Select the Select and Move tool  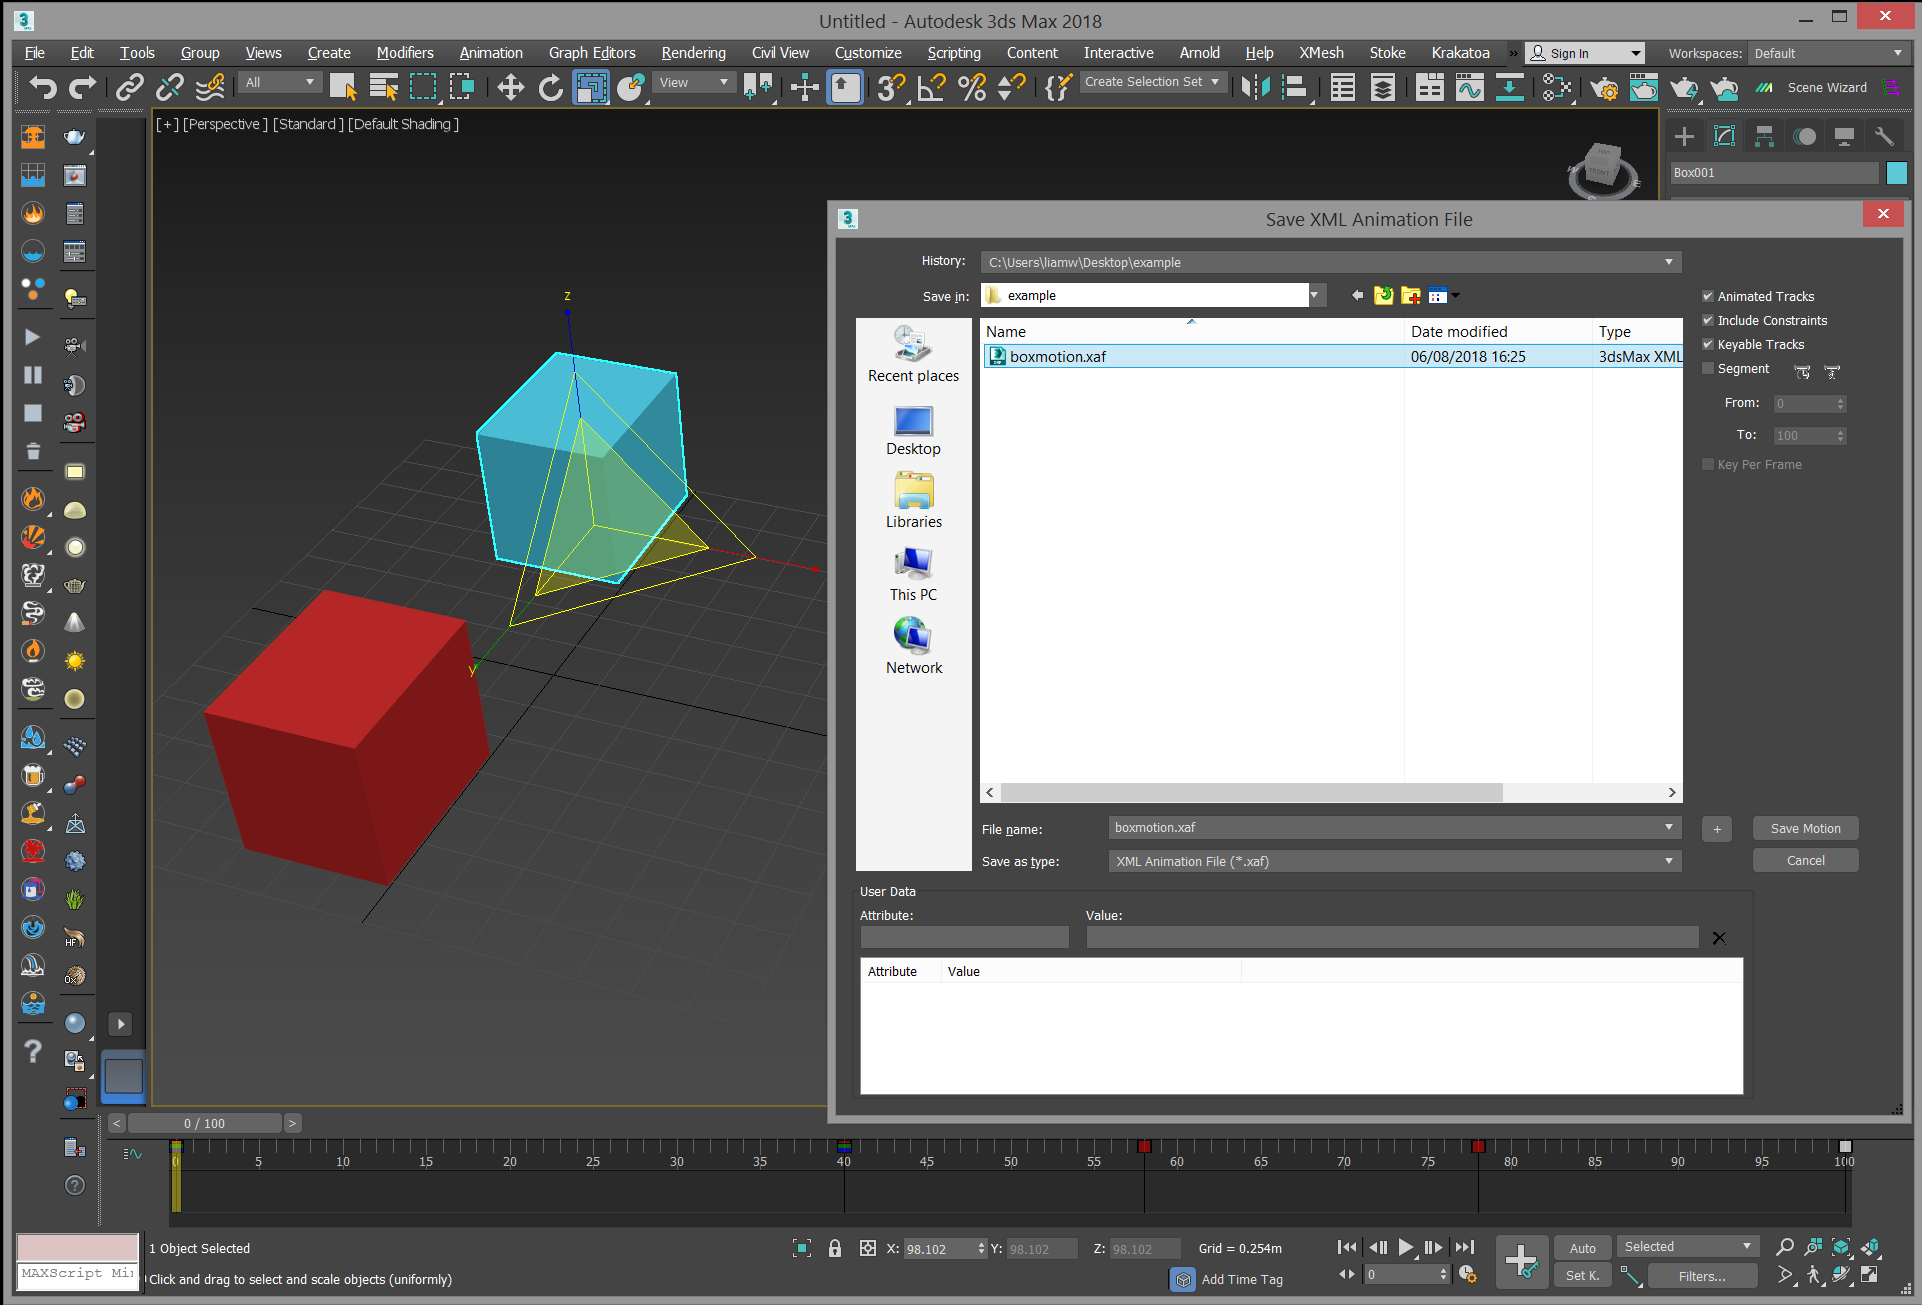pos(510,88)
